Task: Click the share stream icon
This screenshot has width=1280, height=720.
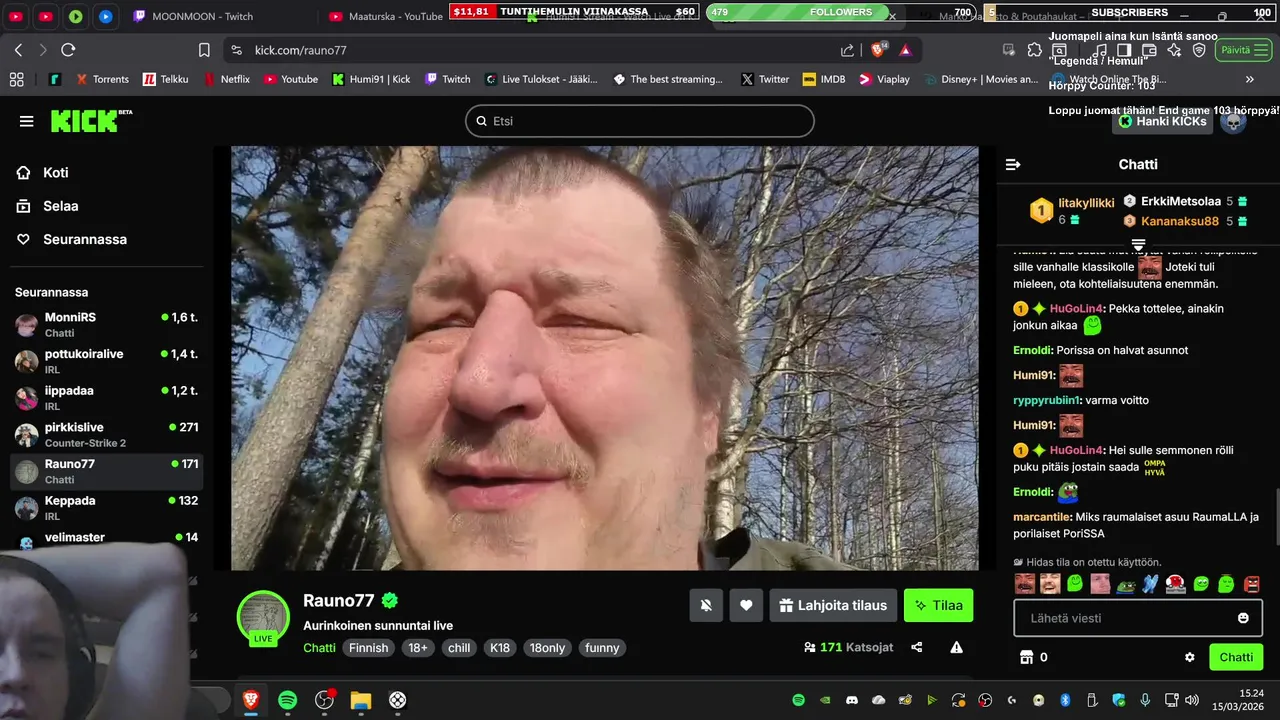Action: (916, 647)
